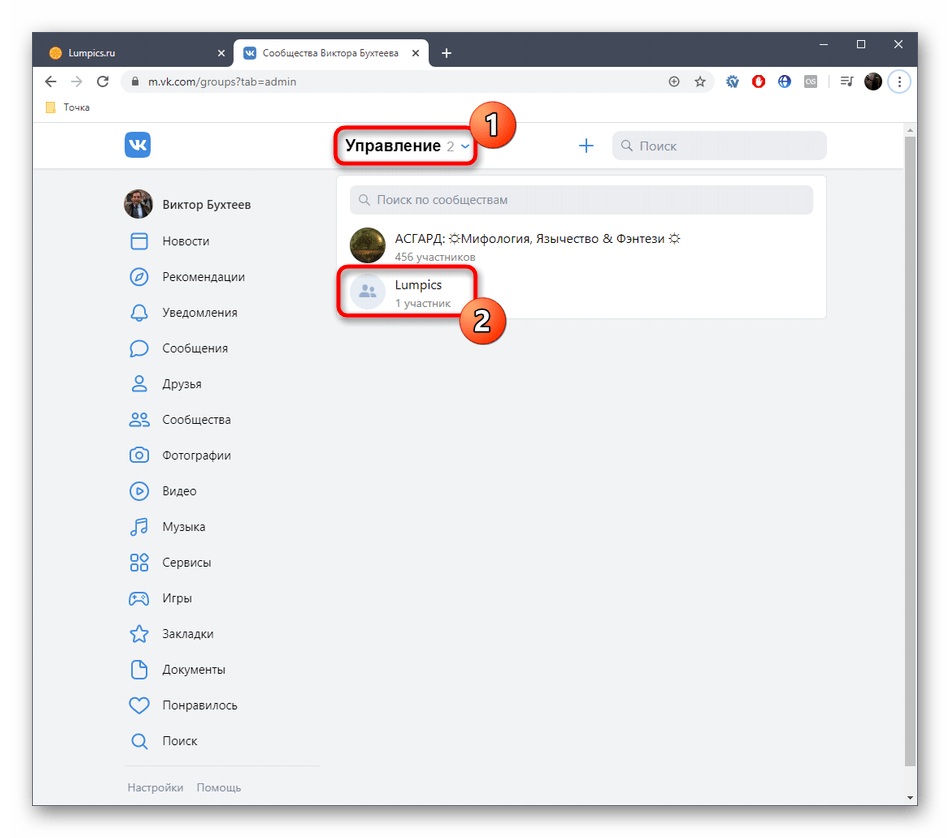This screenshot has height=838, width=950.
Task: Click the blue gear extension icon
Action: 732,81
